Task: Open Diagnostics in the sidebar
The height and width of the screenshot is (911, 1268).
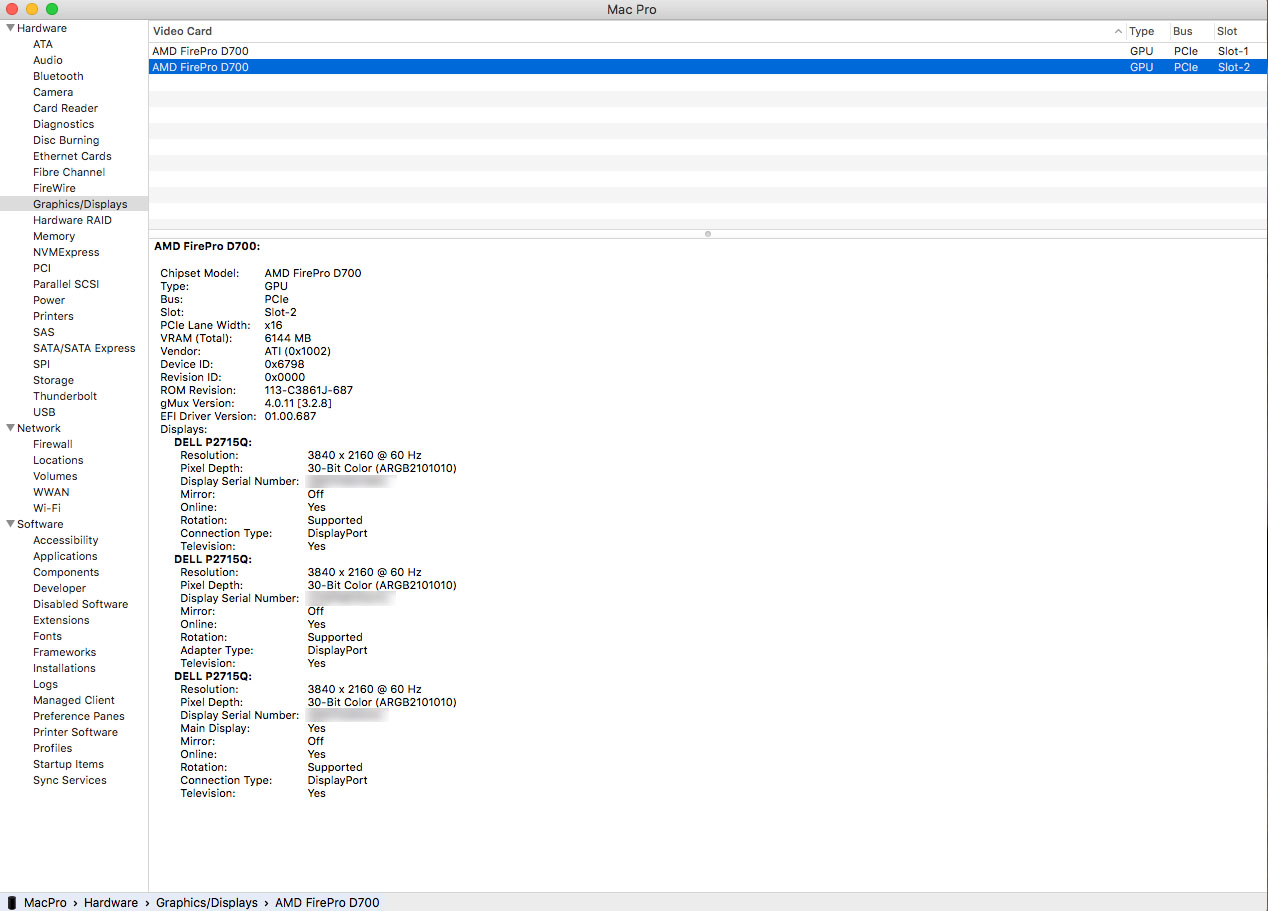Action: pos(63,124)
